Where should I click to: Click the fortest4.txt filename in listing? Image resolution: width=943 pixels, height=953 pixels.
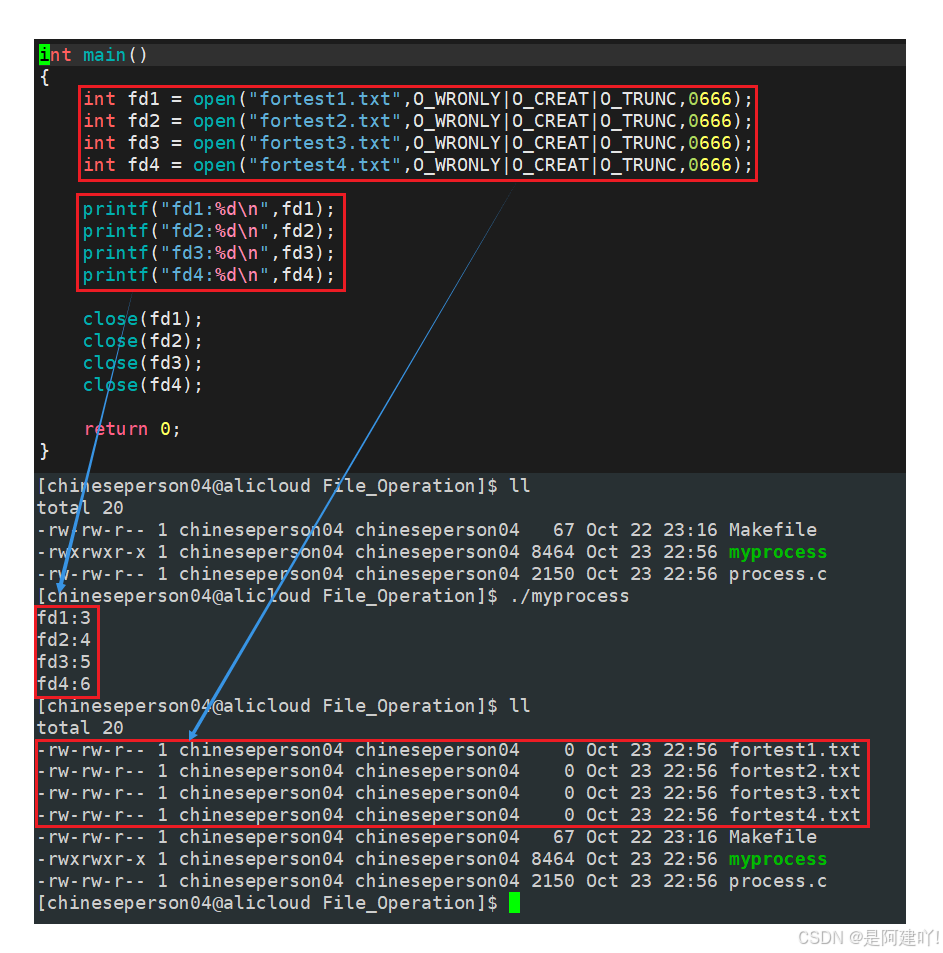click(795, 815)
